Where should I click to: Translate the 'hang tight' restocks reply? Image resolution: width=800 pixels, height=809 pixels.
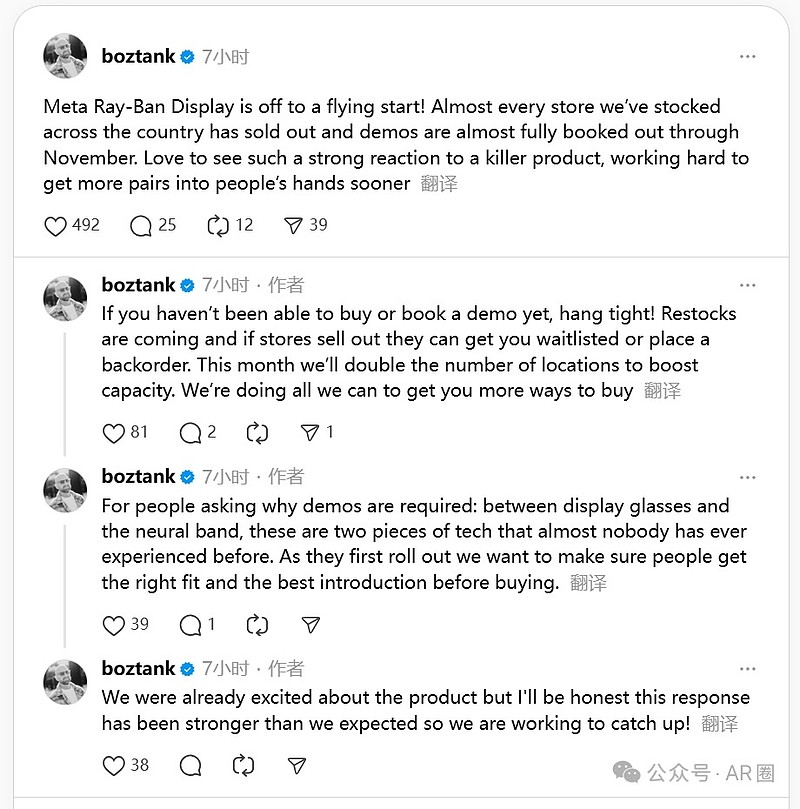click(662, 391)
